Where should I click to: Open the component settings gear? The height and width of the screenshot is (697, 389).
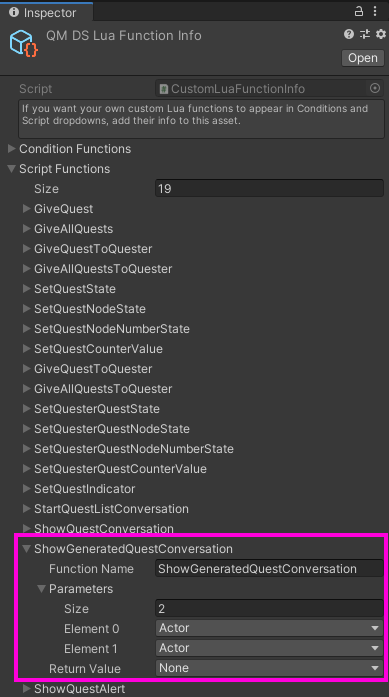[381, 34]
